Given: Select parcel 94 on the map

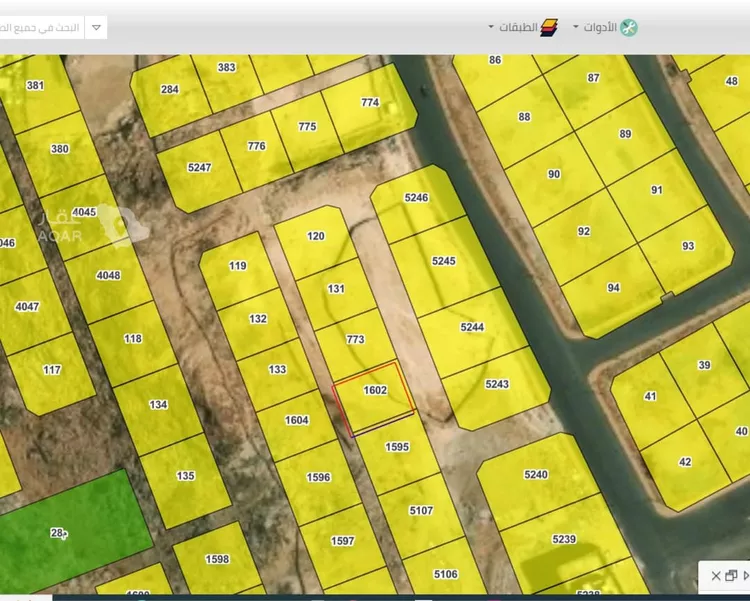Looking at the screenshot, I should [x=613, y=293].
